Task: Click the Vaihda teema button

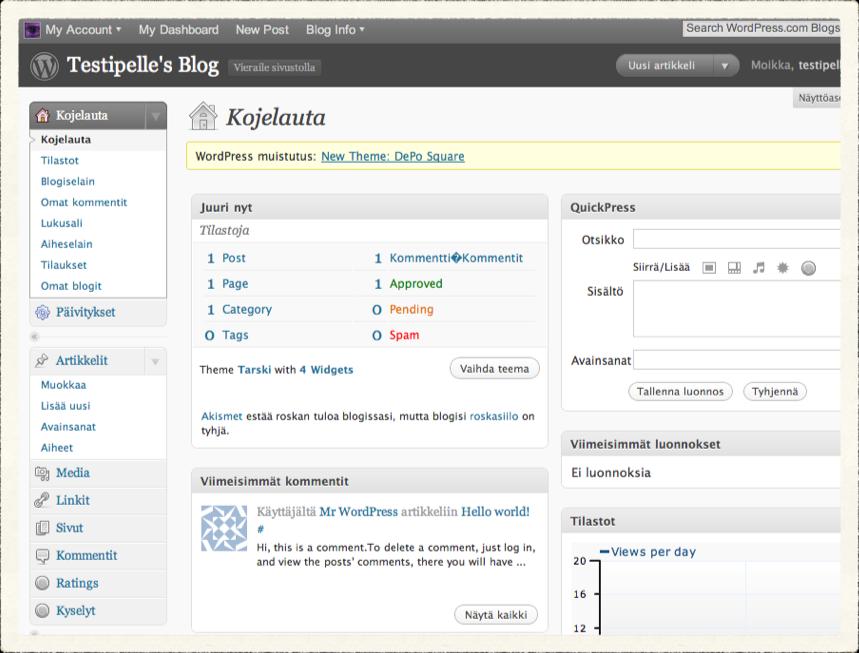Action: click(495, 369)
